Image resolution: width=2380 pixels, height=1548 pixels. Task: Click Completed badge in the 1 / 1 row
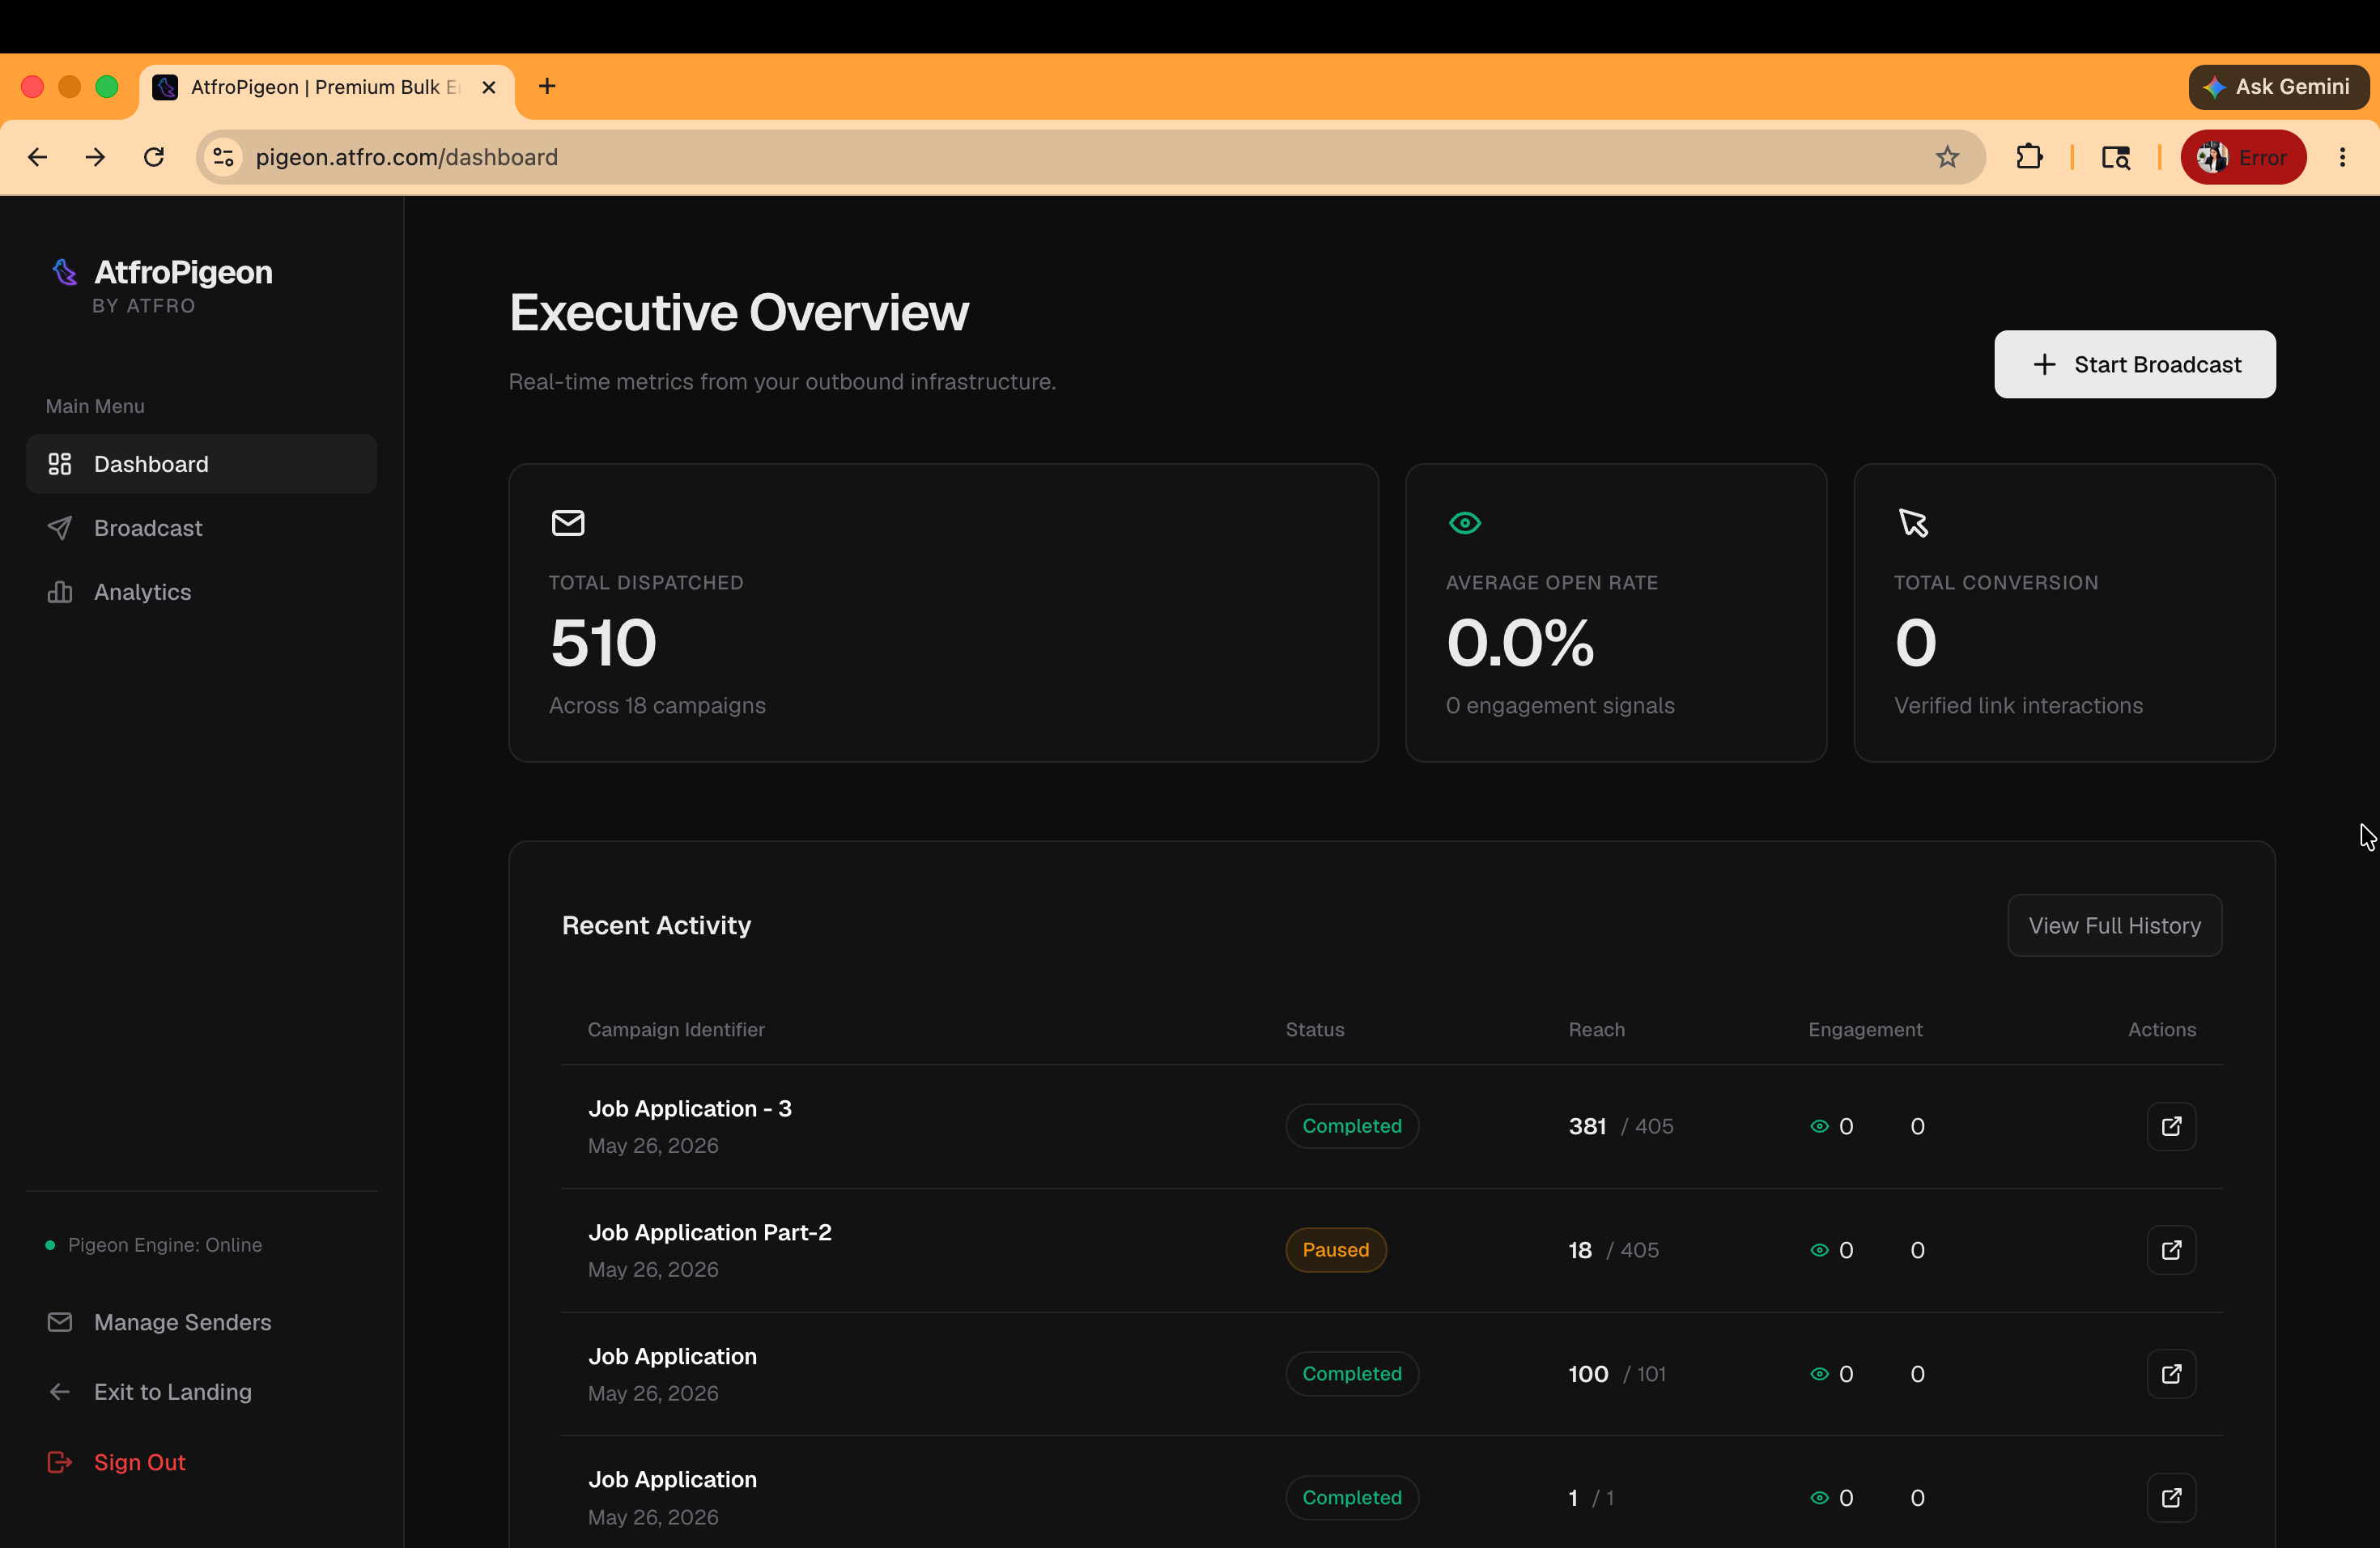click(x=1352, y=1498)
